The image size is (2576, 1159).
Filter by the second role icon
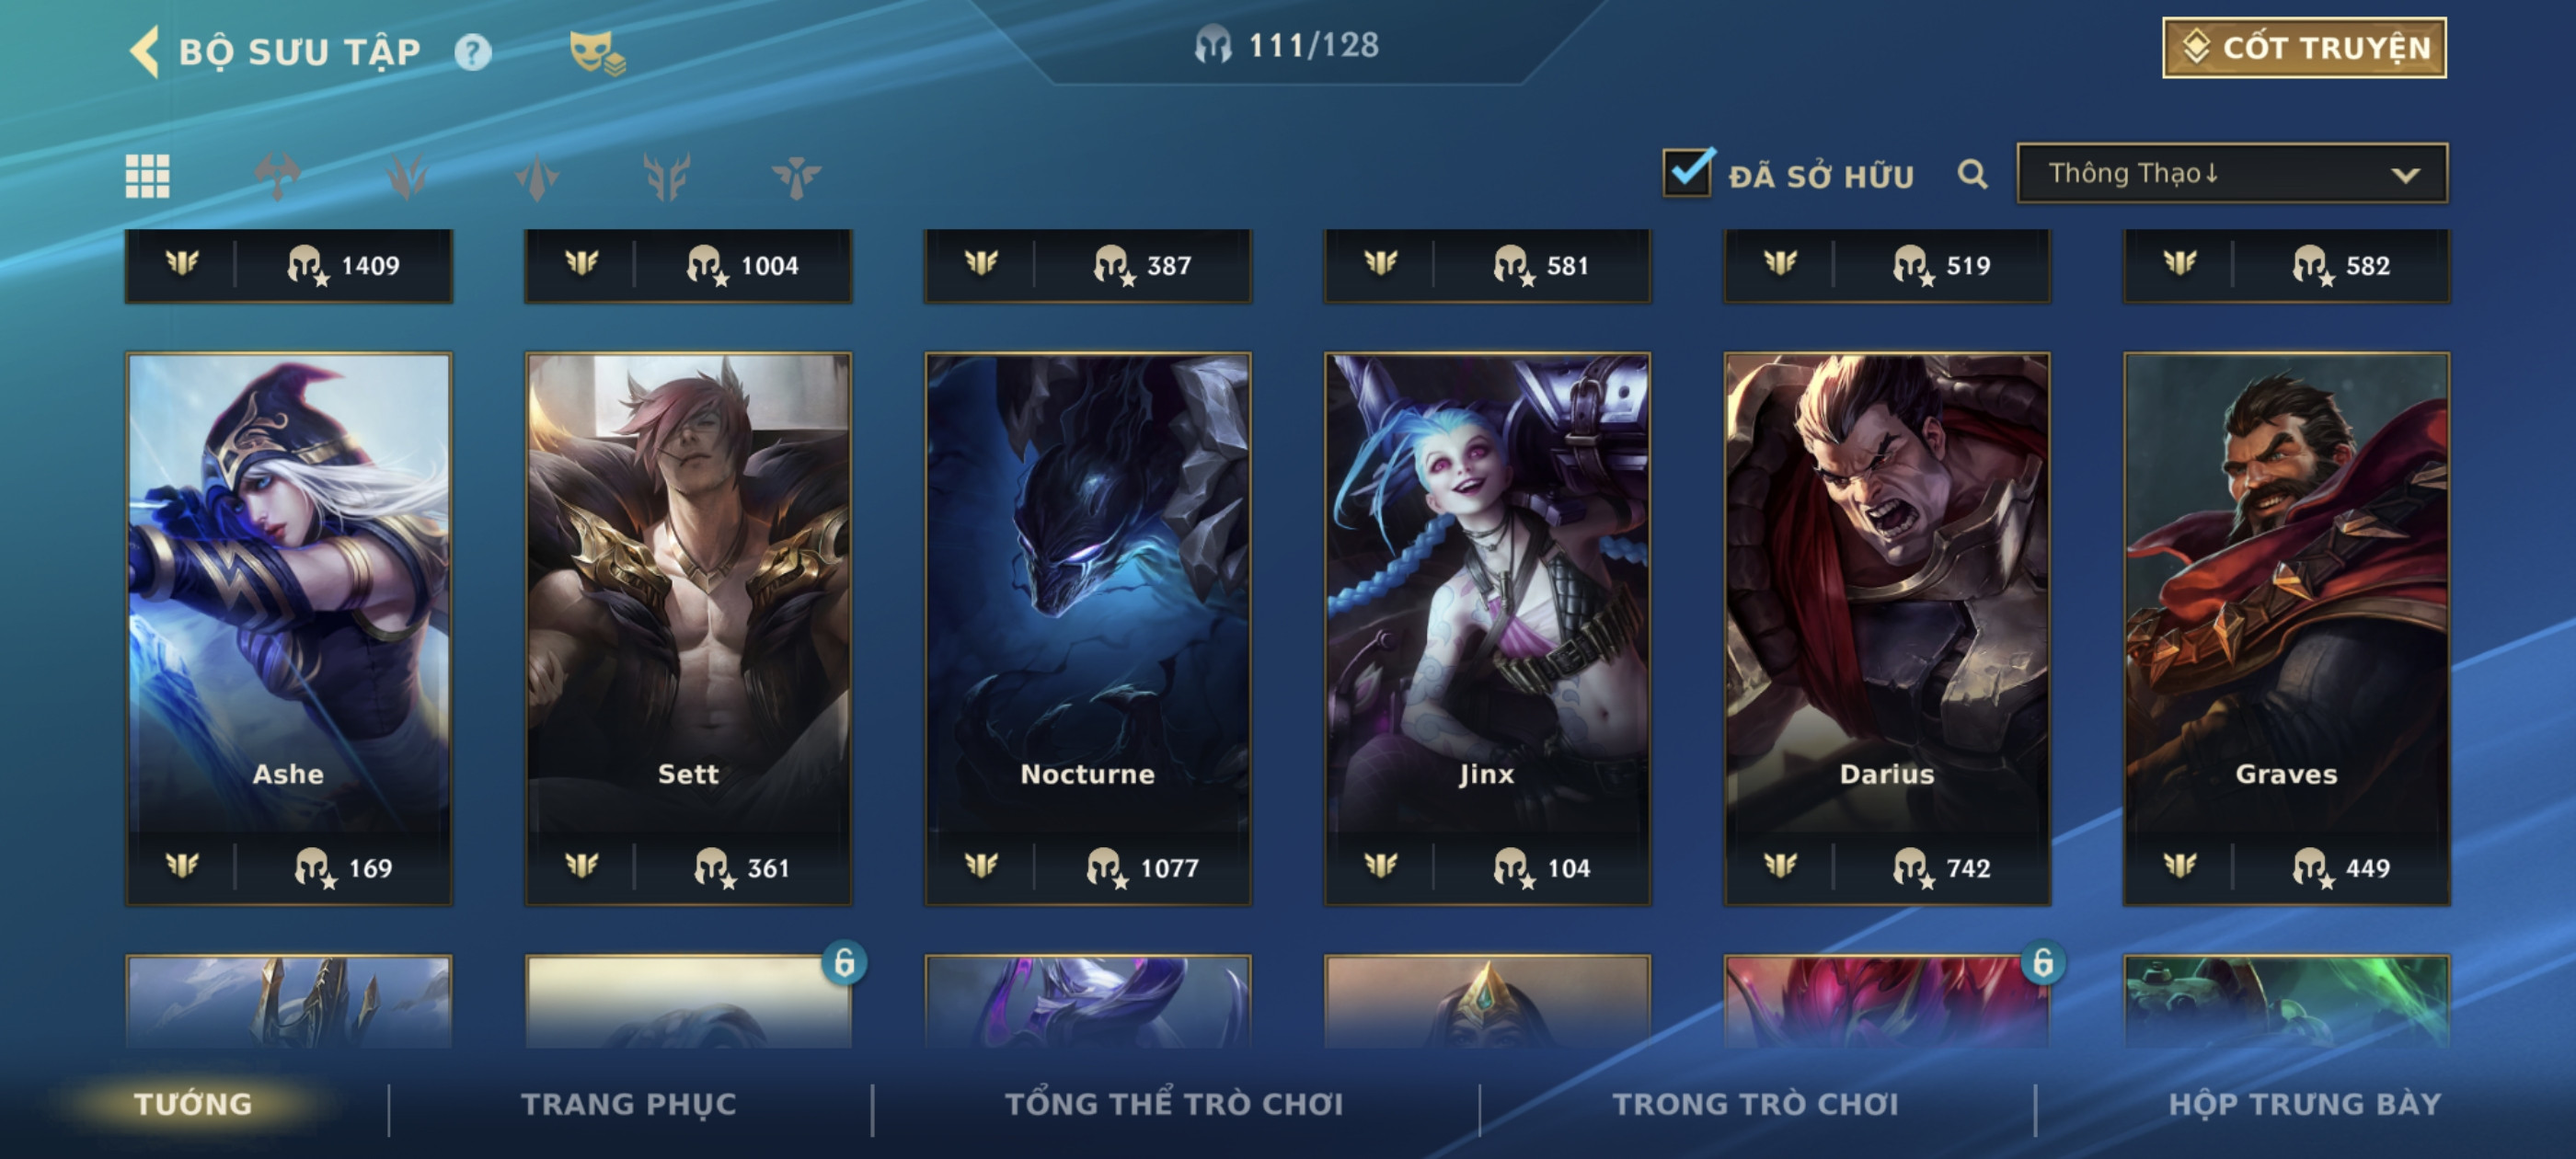pyautogui.click(x=407, y=177)
